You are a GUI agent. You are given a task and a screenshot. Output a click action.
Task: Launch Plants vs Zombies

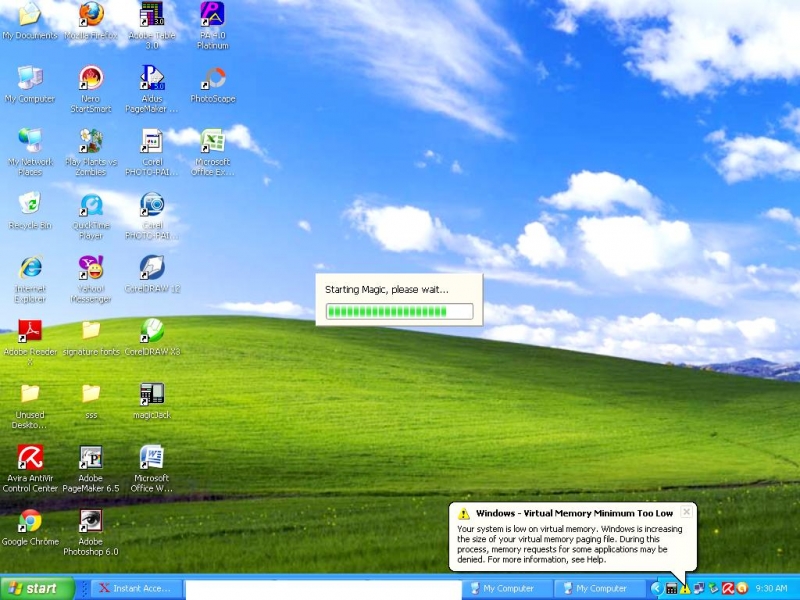pyautogui.click(x=91, y=145)
